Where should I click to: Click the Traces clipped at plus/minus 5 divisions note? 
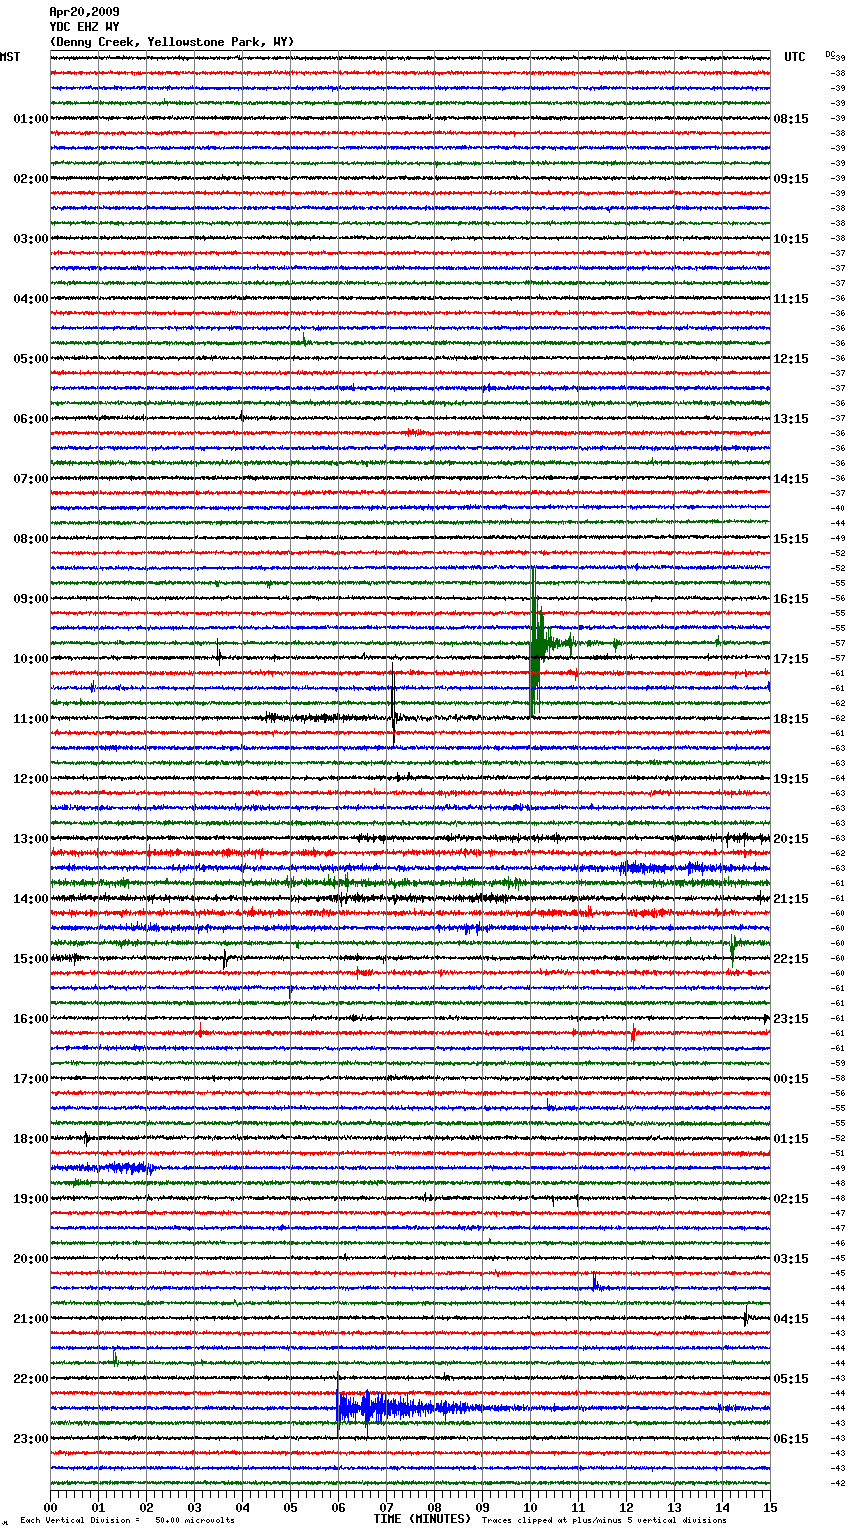click(x=604, y=1520)
